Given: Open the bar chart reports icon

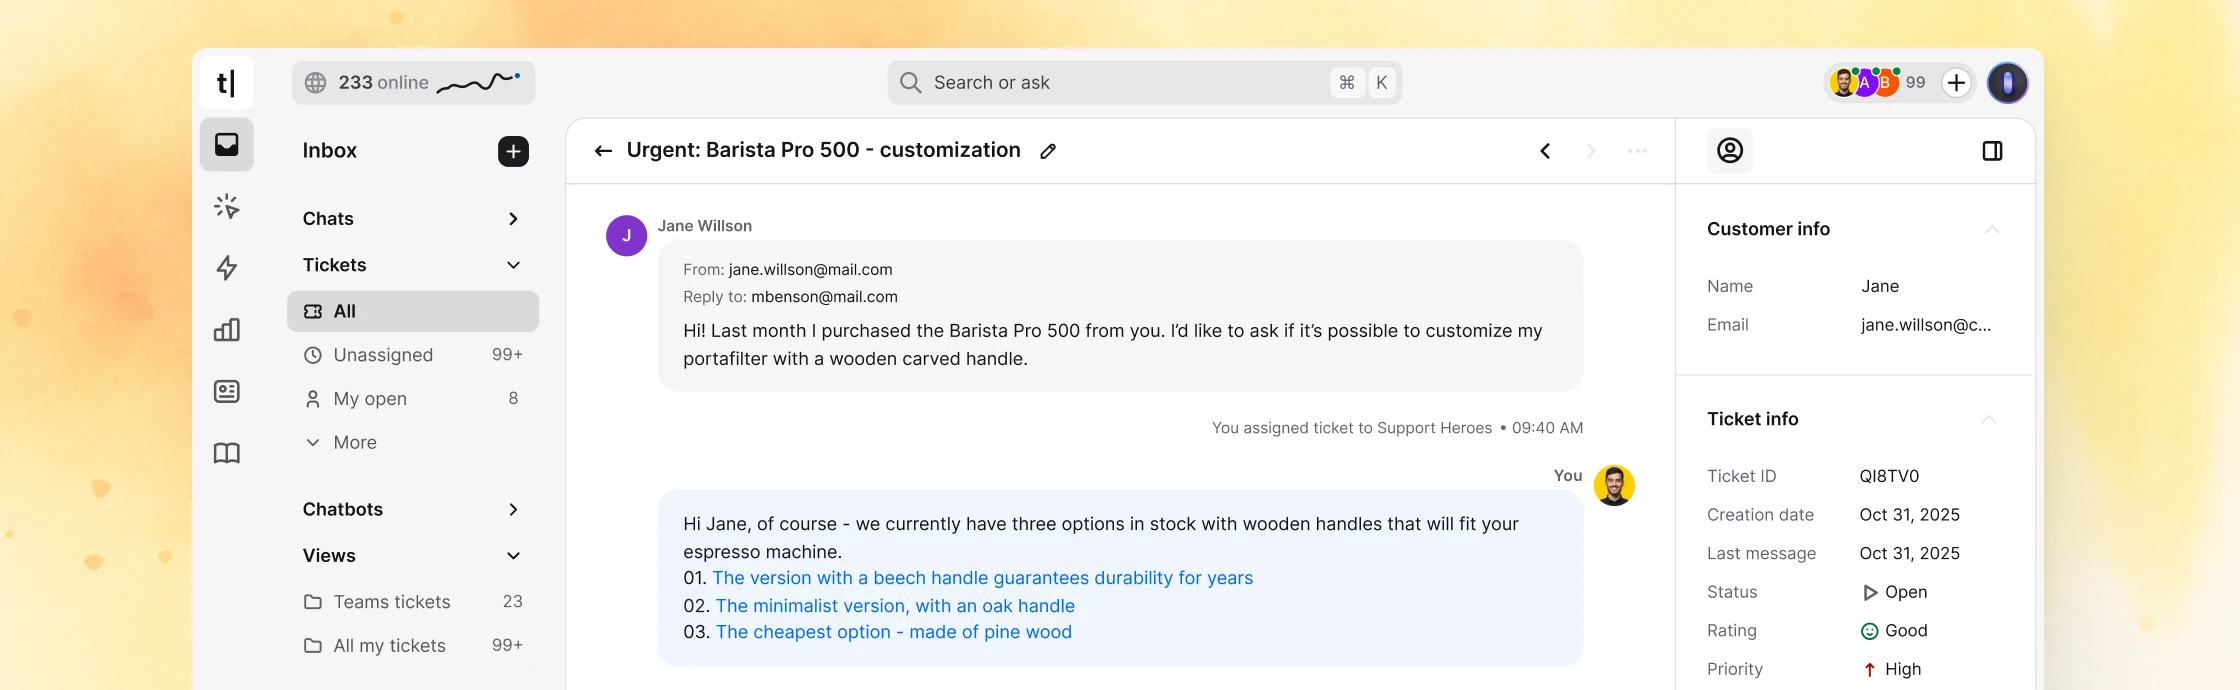Looking at the screenshot, I should [227, 330].
